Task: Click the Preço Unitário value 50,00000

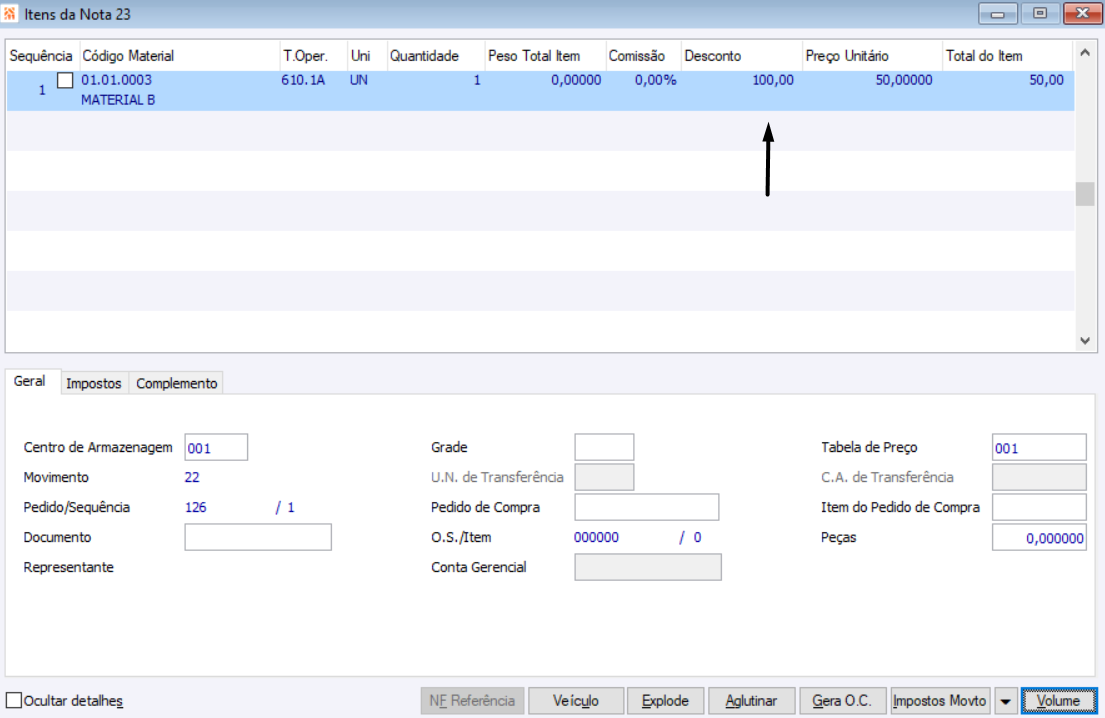Action: (x=904, y=80)
